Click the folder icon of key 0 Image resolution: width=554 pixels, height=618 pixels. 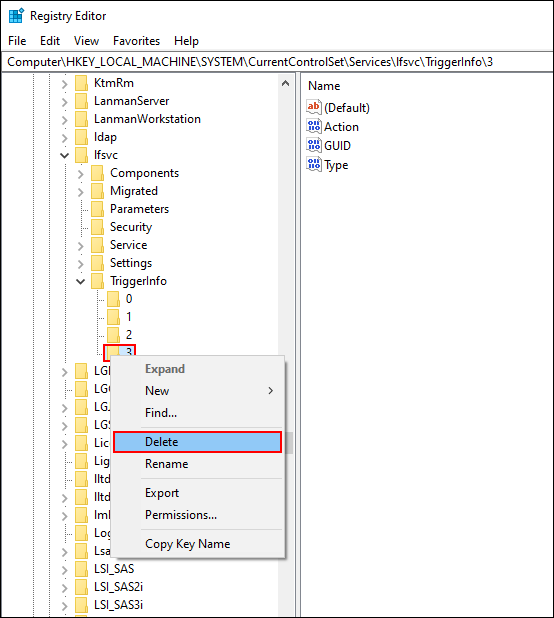(x=113, y=299)
